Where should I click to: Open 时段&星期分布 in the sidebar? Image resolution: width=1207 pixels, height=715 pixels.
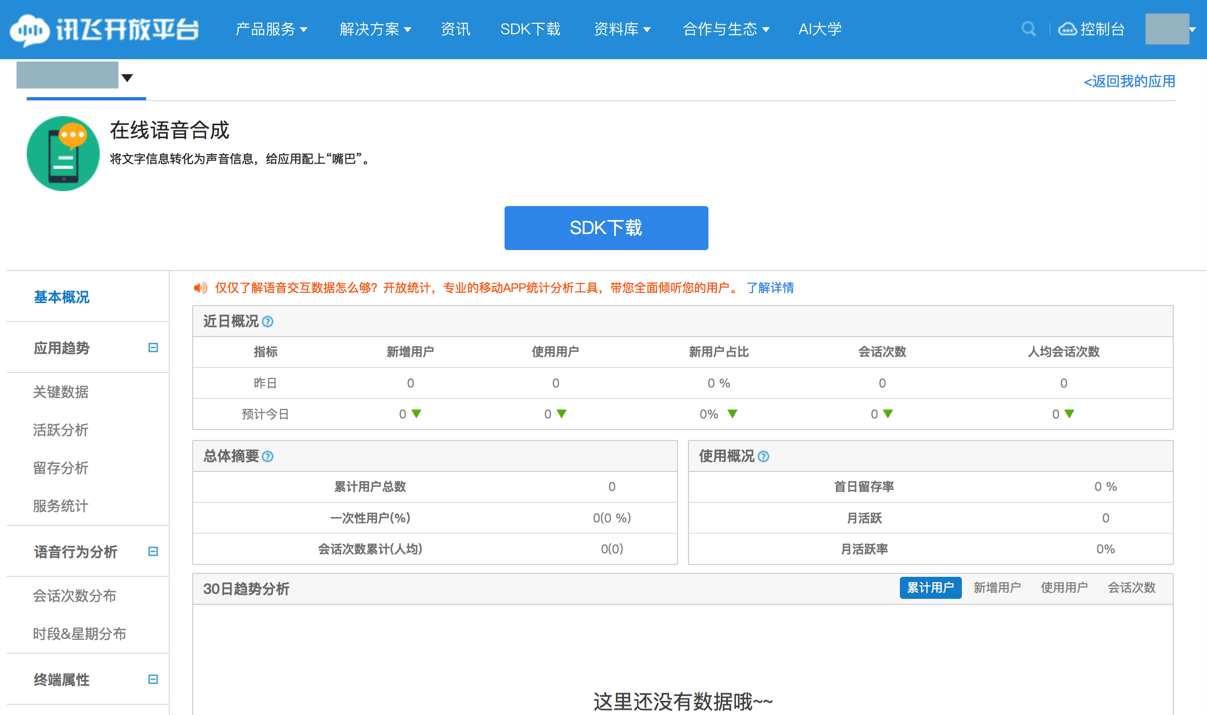coord(79,634)
